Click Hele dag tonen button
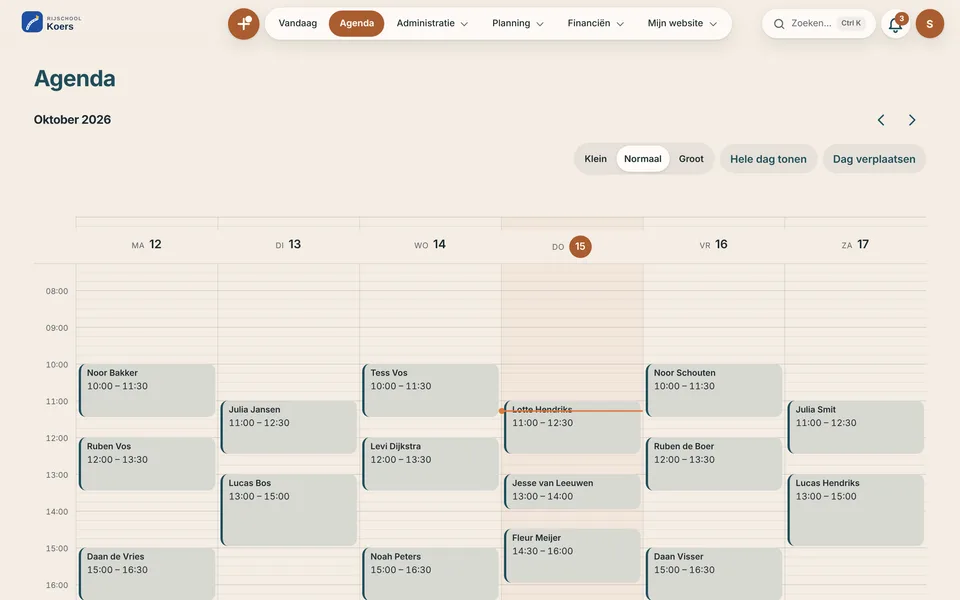 point(768,159)
